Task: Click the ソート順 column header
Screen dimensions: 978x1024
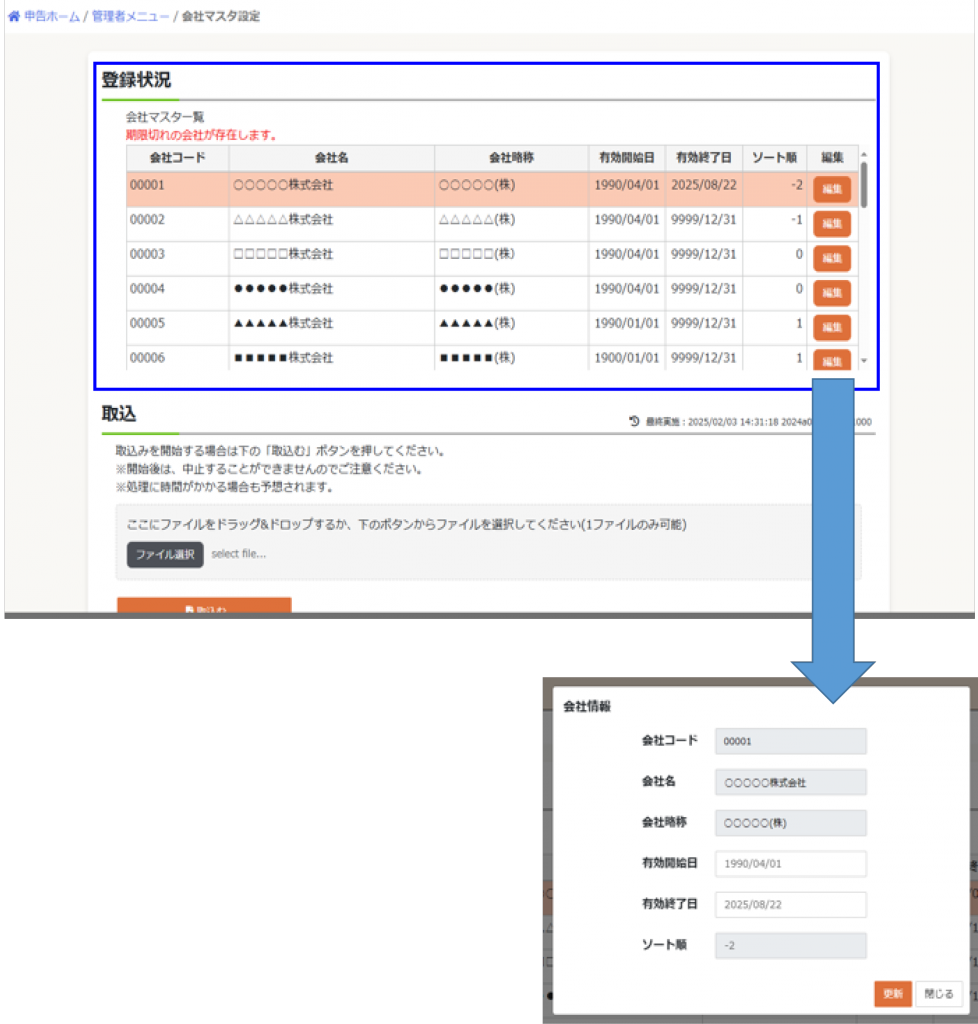Action: [774, 158]
